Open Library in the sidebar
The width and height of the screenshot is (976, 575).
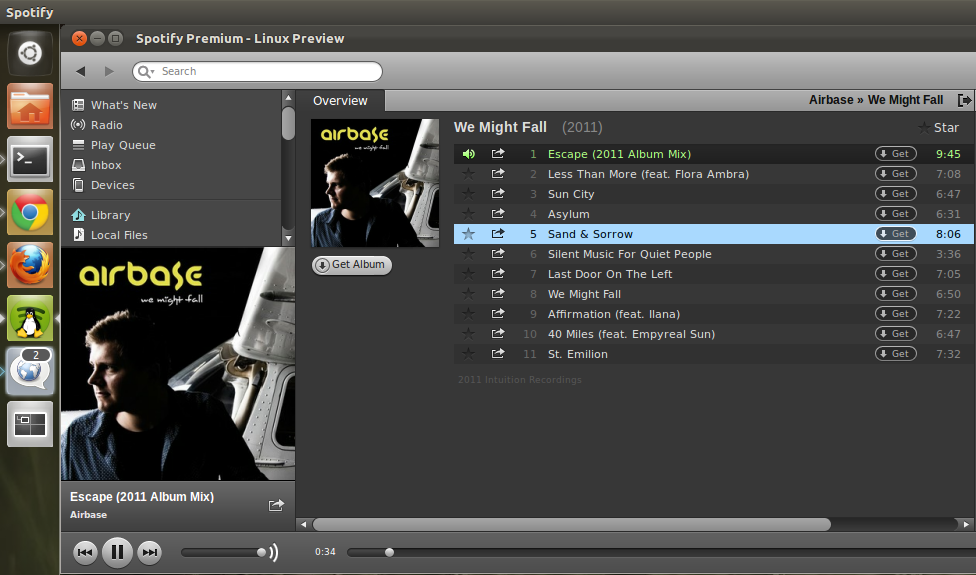tap(110, 215)
